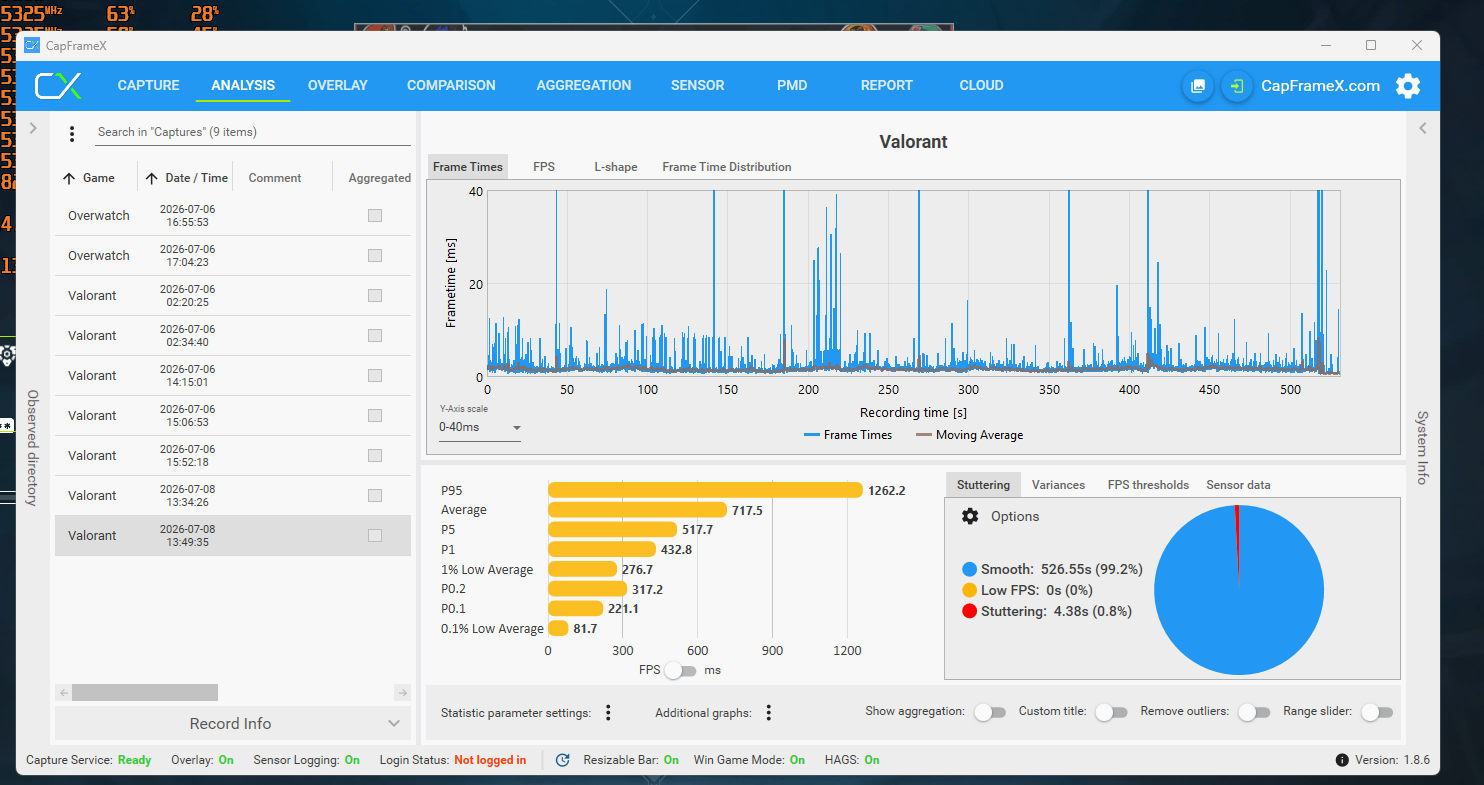Click the Comment column header

coord(275,178)
